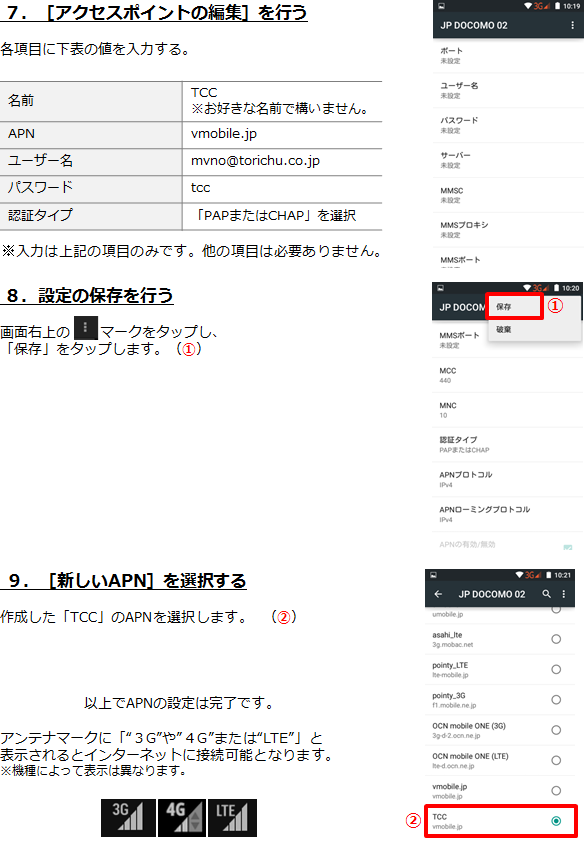Click table cell '「PAPまたはCHAP」を選択'
Screen dimensions: 585x841
pos(282,216)
